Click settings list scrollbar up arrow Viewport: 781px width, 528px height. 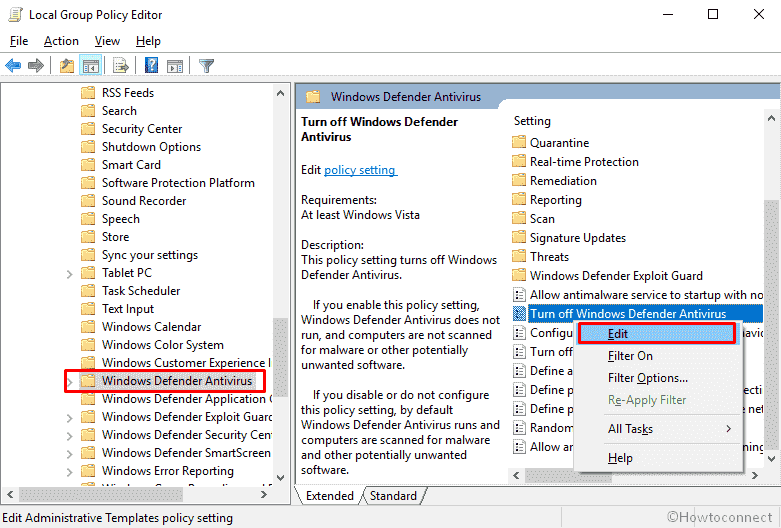[771, 119]
